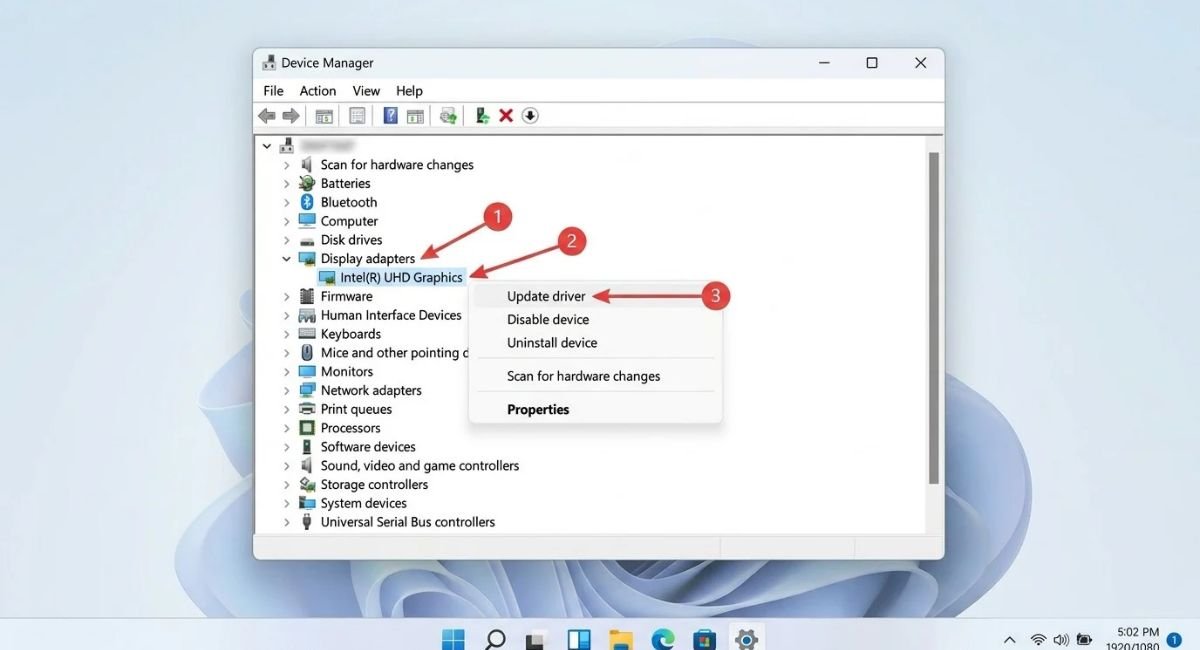Image resolution: width=1200 pixels, height=650 pixels.
Task: Select the Scan for hardware changes tree row
Action: [397, 165]
